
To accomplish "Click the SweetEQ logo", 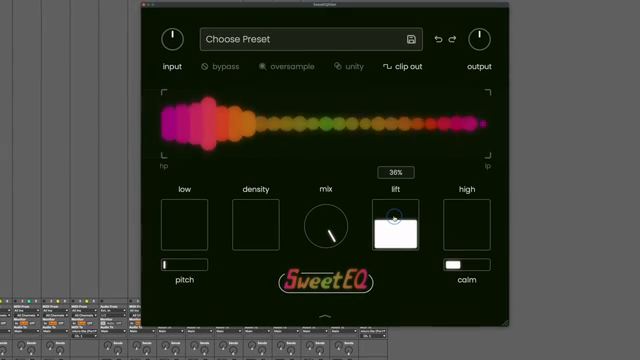I will tap(326, 281).
